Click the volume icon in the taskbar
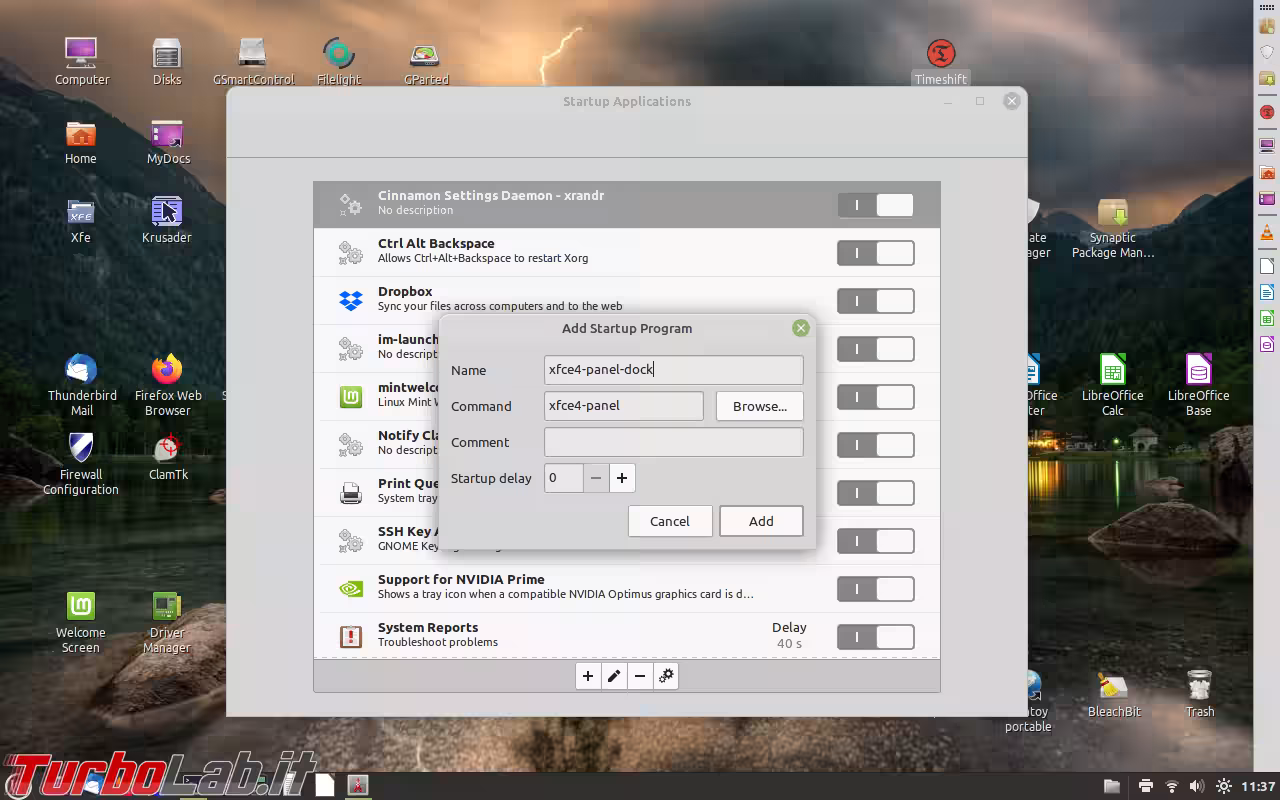The width and height of the screenshot is (1280, 800). coord(1196,785)
